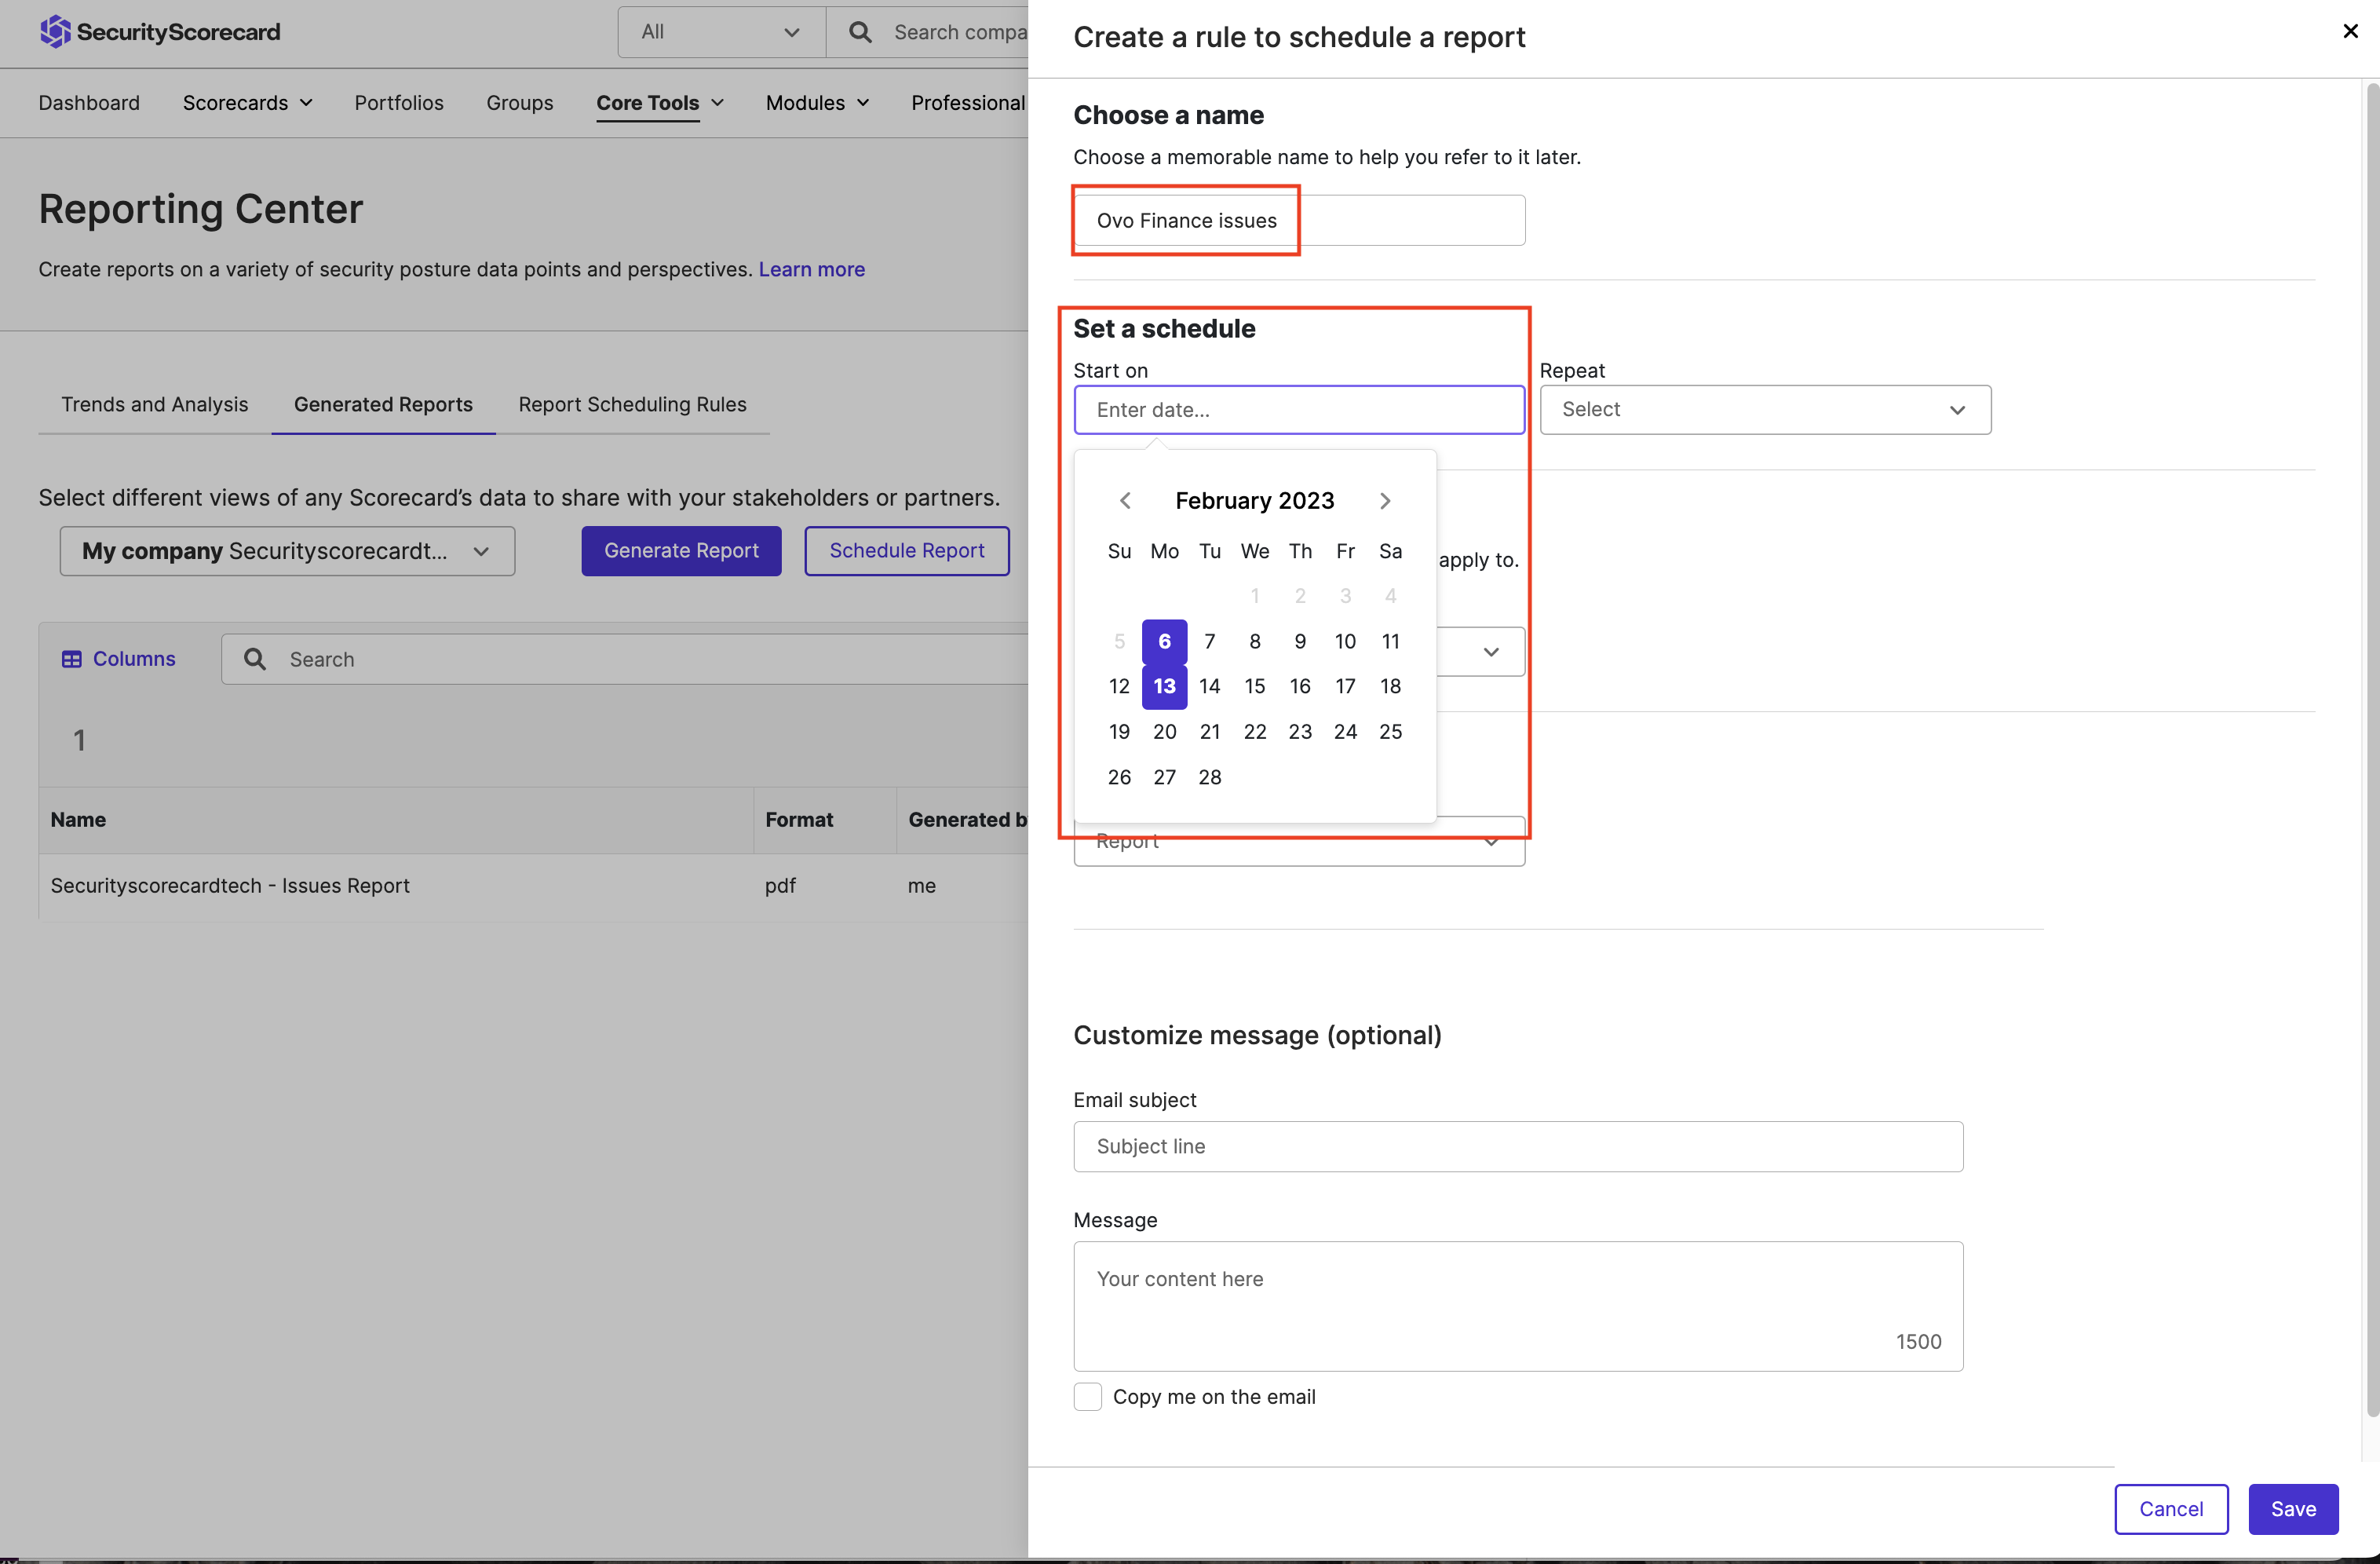
Task: Open Portfolios in the navigation bar
Action: click(x=399, y=103)
